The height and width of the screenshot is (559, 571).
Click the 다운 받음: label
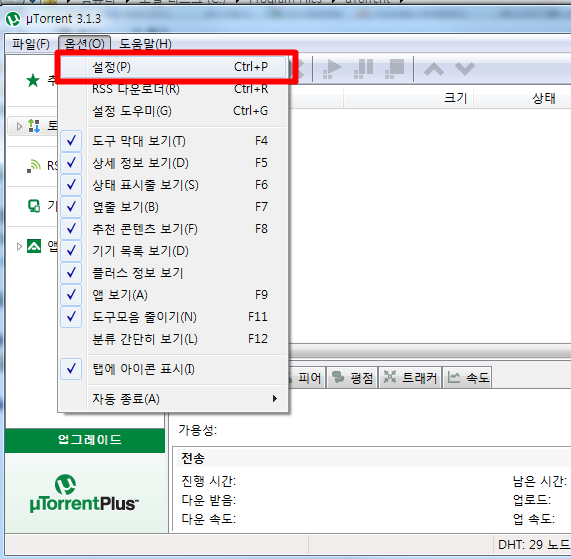pos(209,500)
